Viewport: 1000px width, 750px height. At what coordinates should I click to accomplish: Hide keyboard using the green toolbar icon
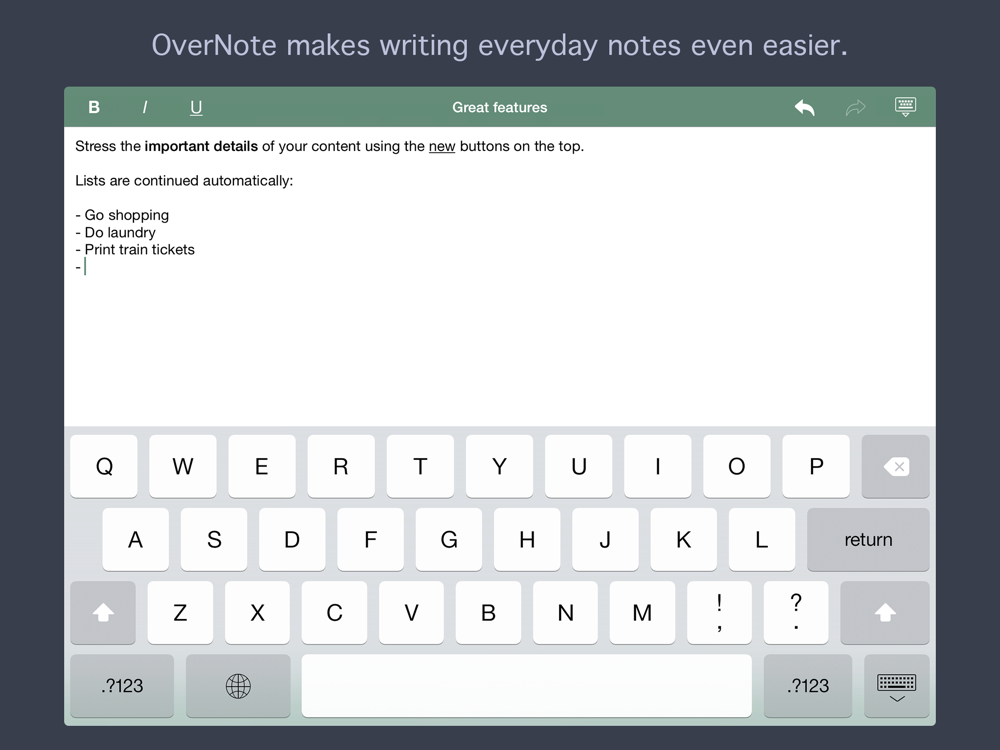pyautogui.click(x=906, y=107)
